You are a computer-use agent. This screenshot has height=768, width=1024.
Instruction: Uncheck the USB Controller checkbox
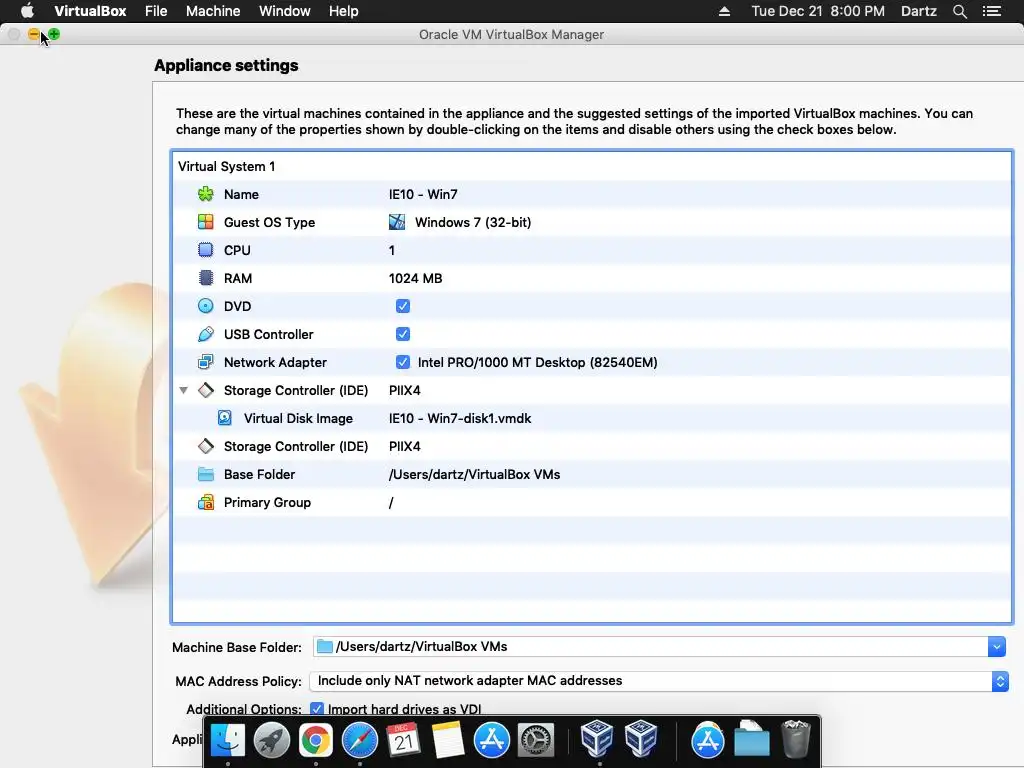pos(403,334)
